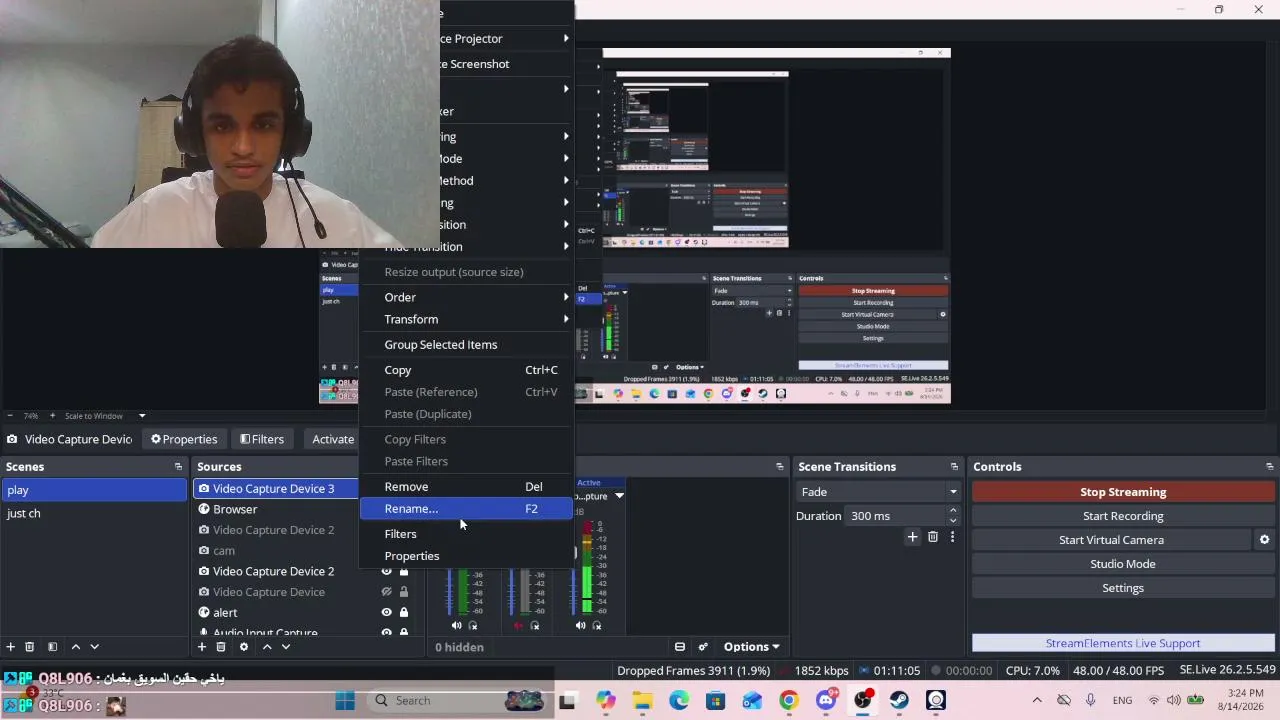This screenshot has width=1280, height=720.
Task: Move source up with Sources up arrow
Action: pos(267,647)
